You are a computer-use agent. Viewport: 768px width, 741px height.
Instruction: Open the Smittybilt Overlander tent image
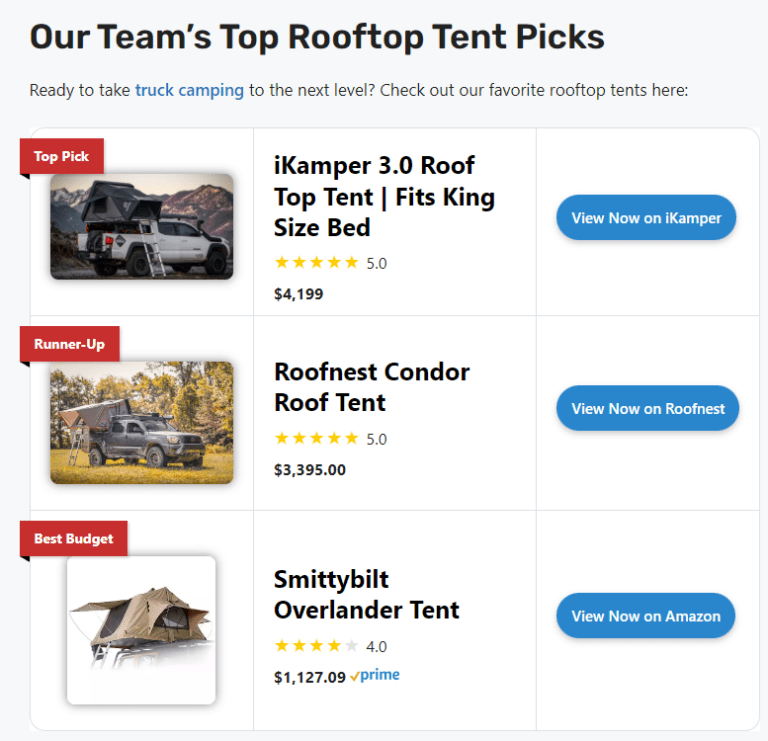141,630
